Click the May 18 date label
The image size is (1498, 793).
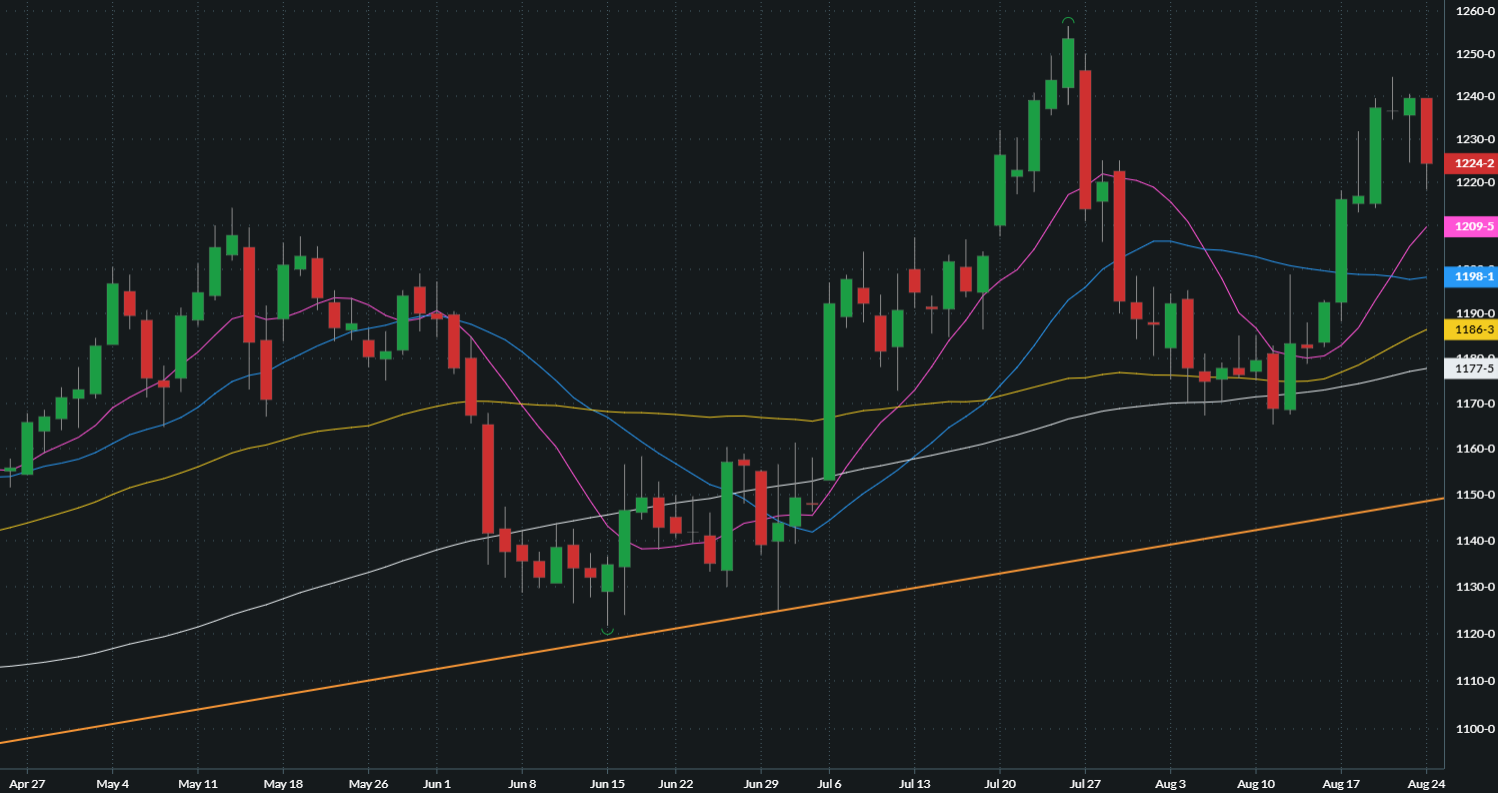285,783
